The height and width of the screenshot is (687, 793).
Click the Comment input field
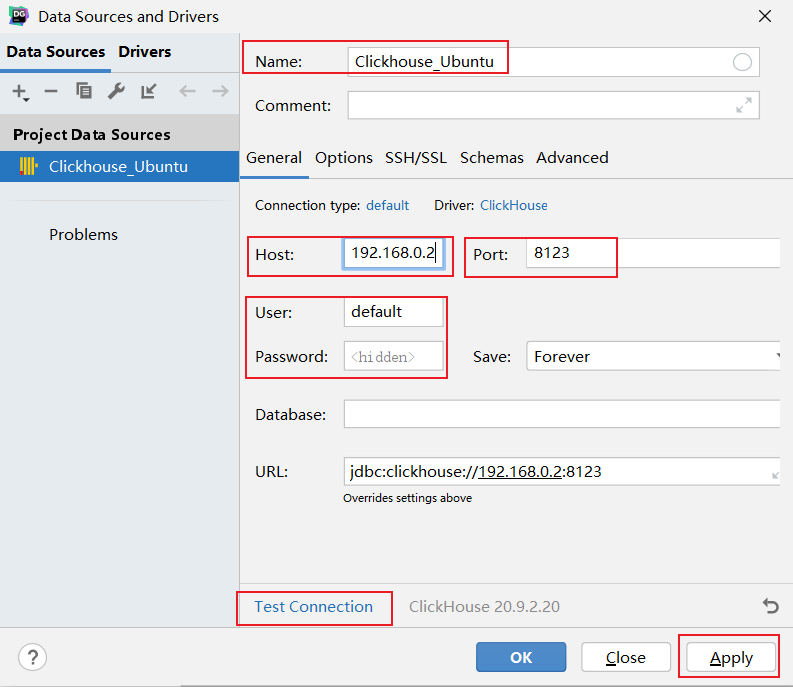(553, 105)
